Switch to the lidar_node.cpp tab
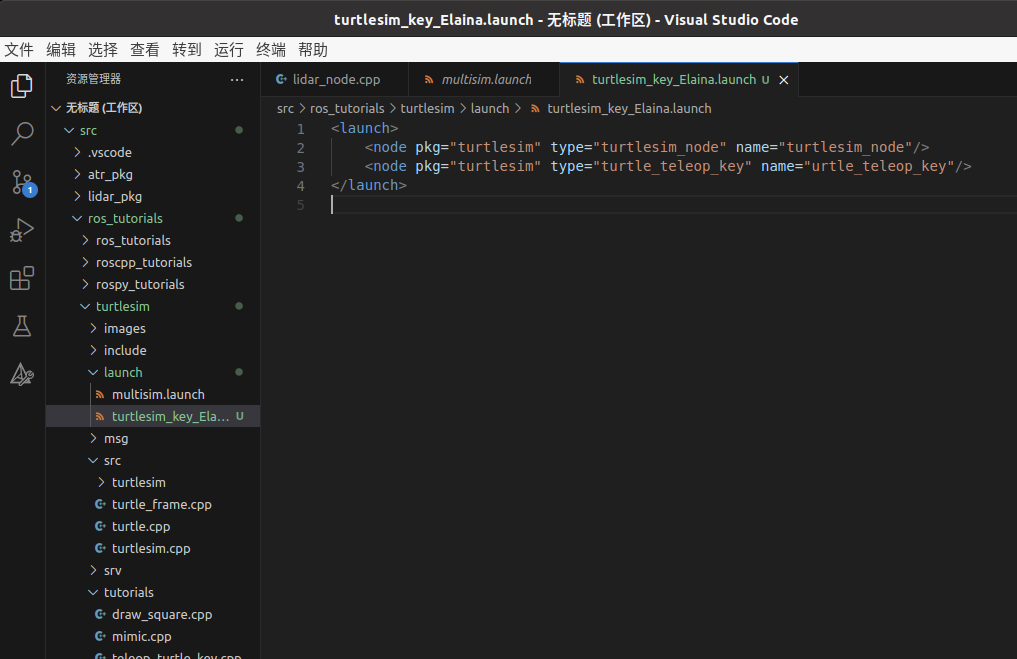 (x=335, y=80)
